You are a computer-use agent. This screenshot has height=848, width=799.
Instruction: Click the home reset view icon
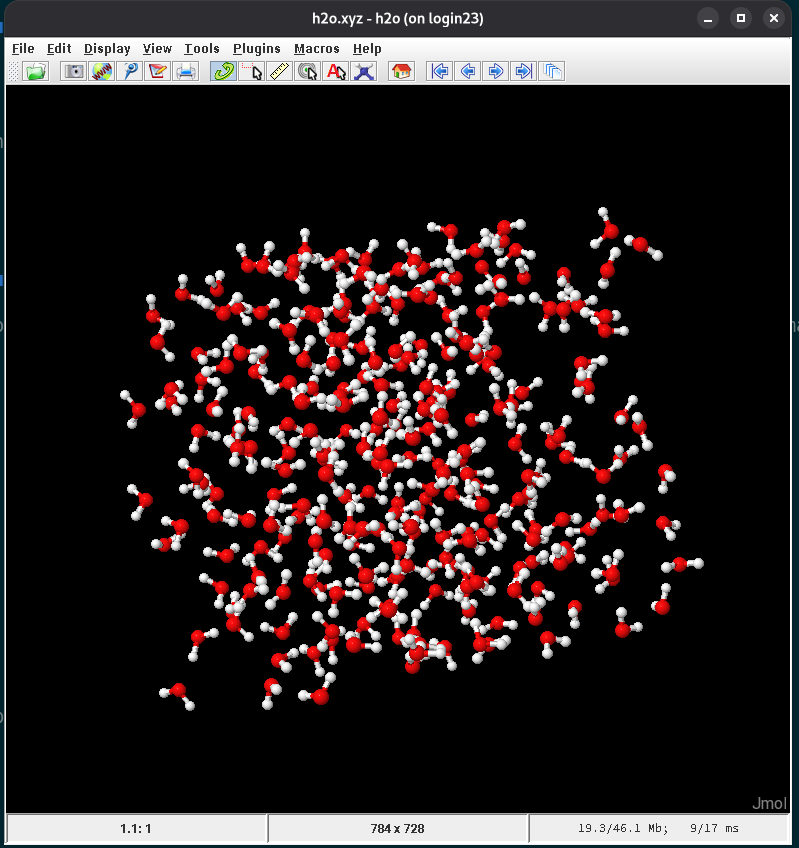pyautogui.click(x=401, y=71)
